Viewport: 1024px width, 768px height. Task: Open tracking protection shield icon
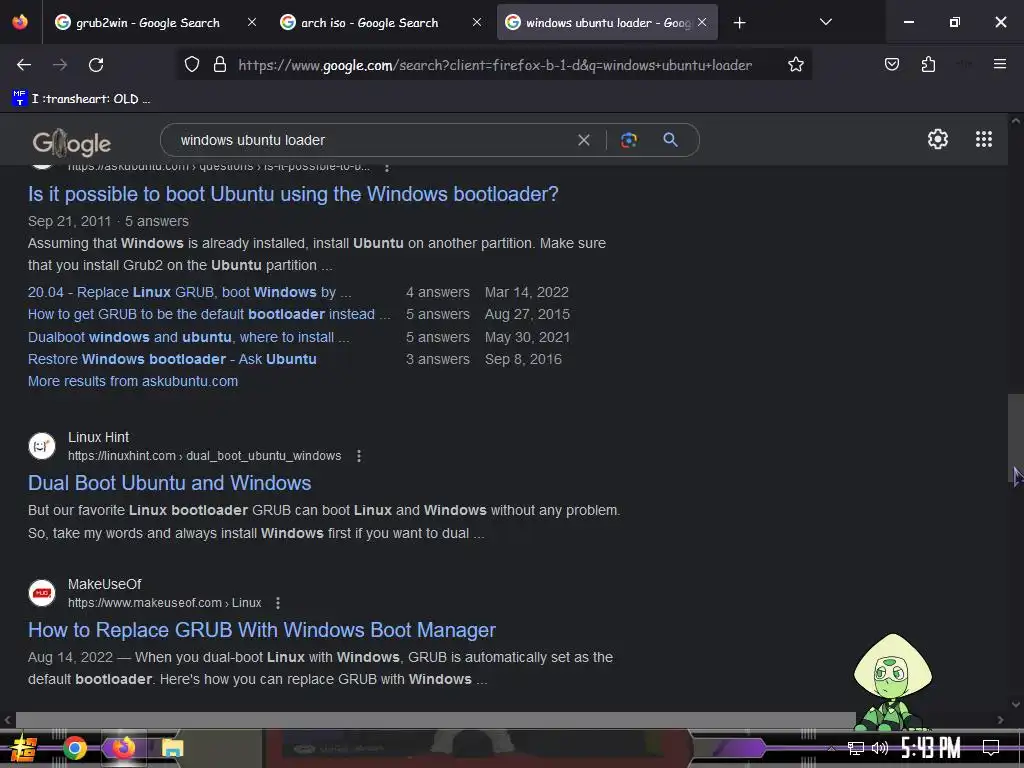click(191, 65)
